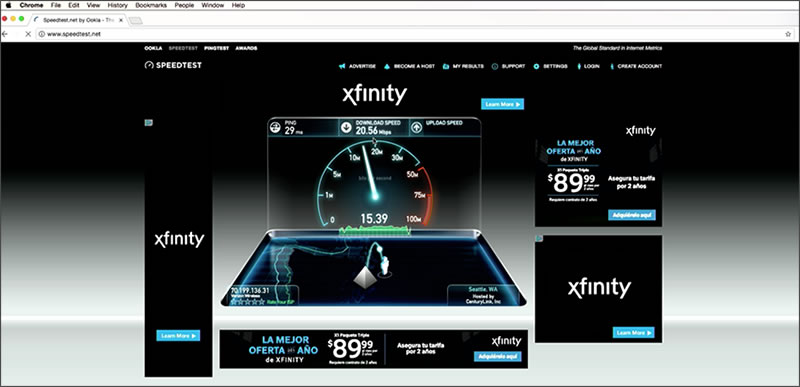The image size is (800, 387).
Task: Click the SPEEDTEST link in the top navigation
Action: click(x=183, y=48)
